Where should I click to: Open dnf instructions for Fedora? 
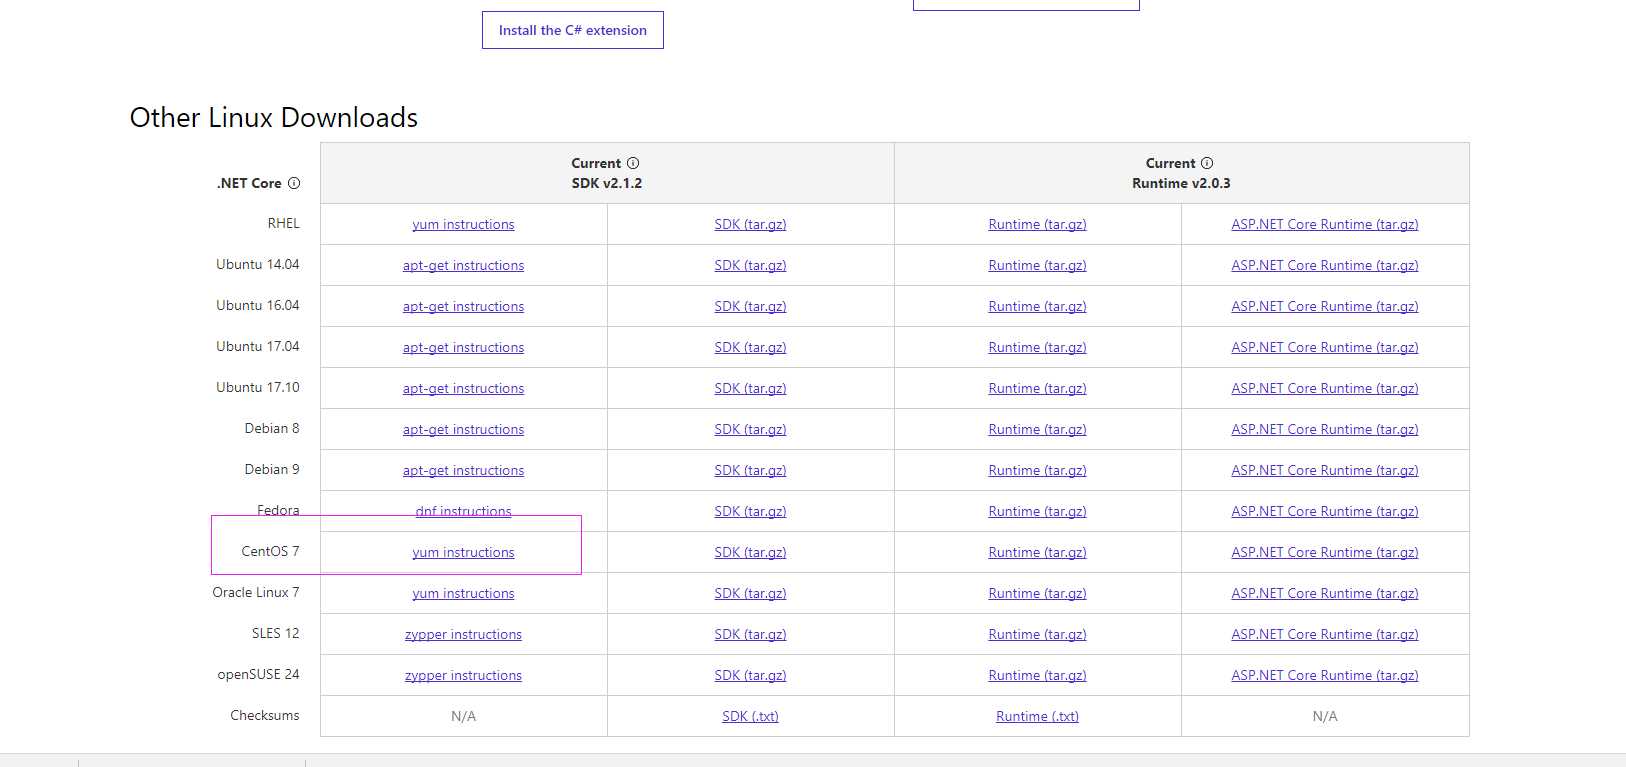463,511
